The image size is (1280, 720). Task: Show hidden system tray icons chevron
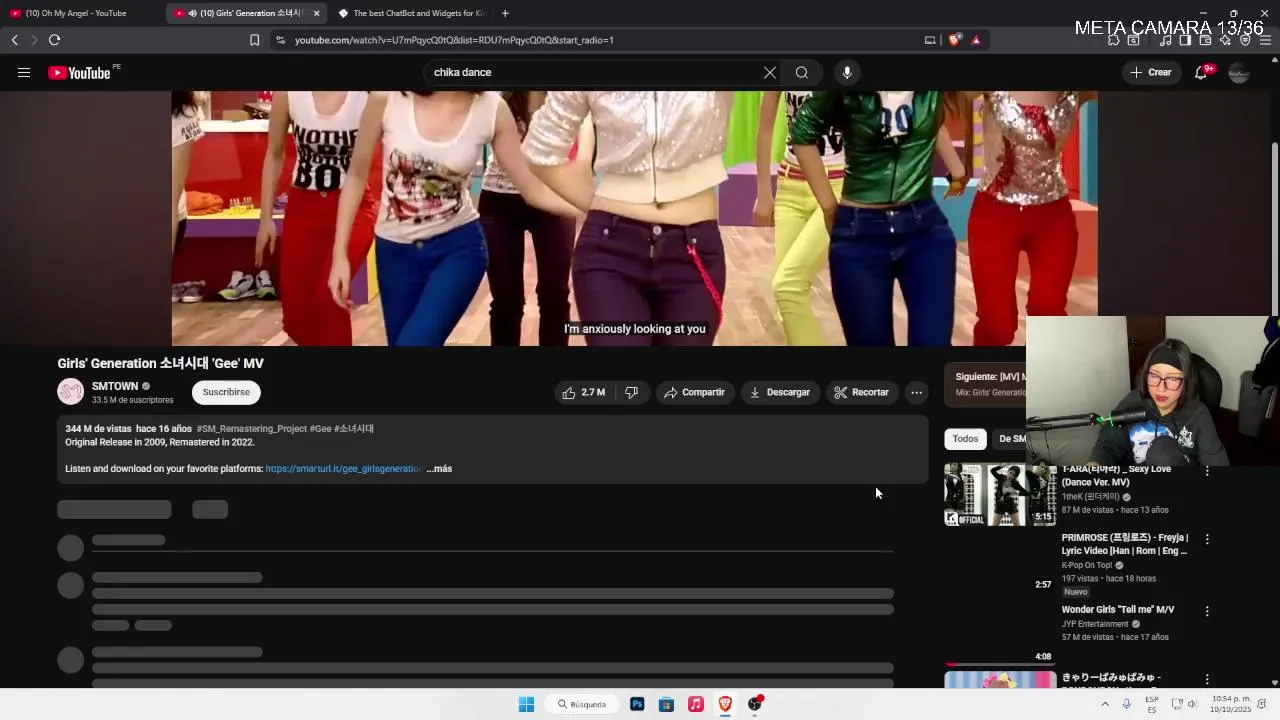coord(1105,704)
